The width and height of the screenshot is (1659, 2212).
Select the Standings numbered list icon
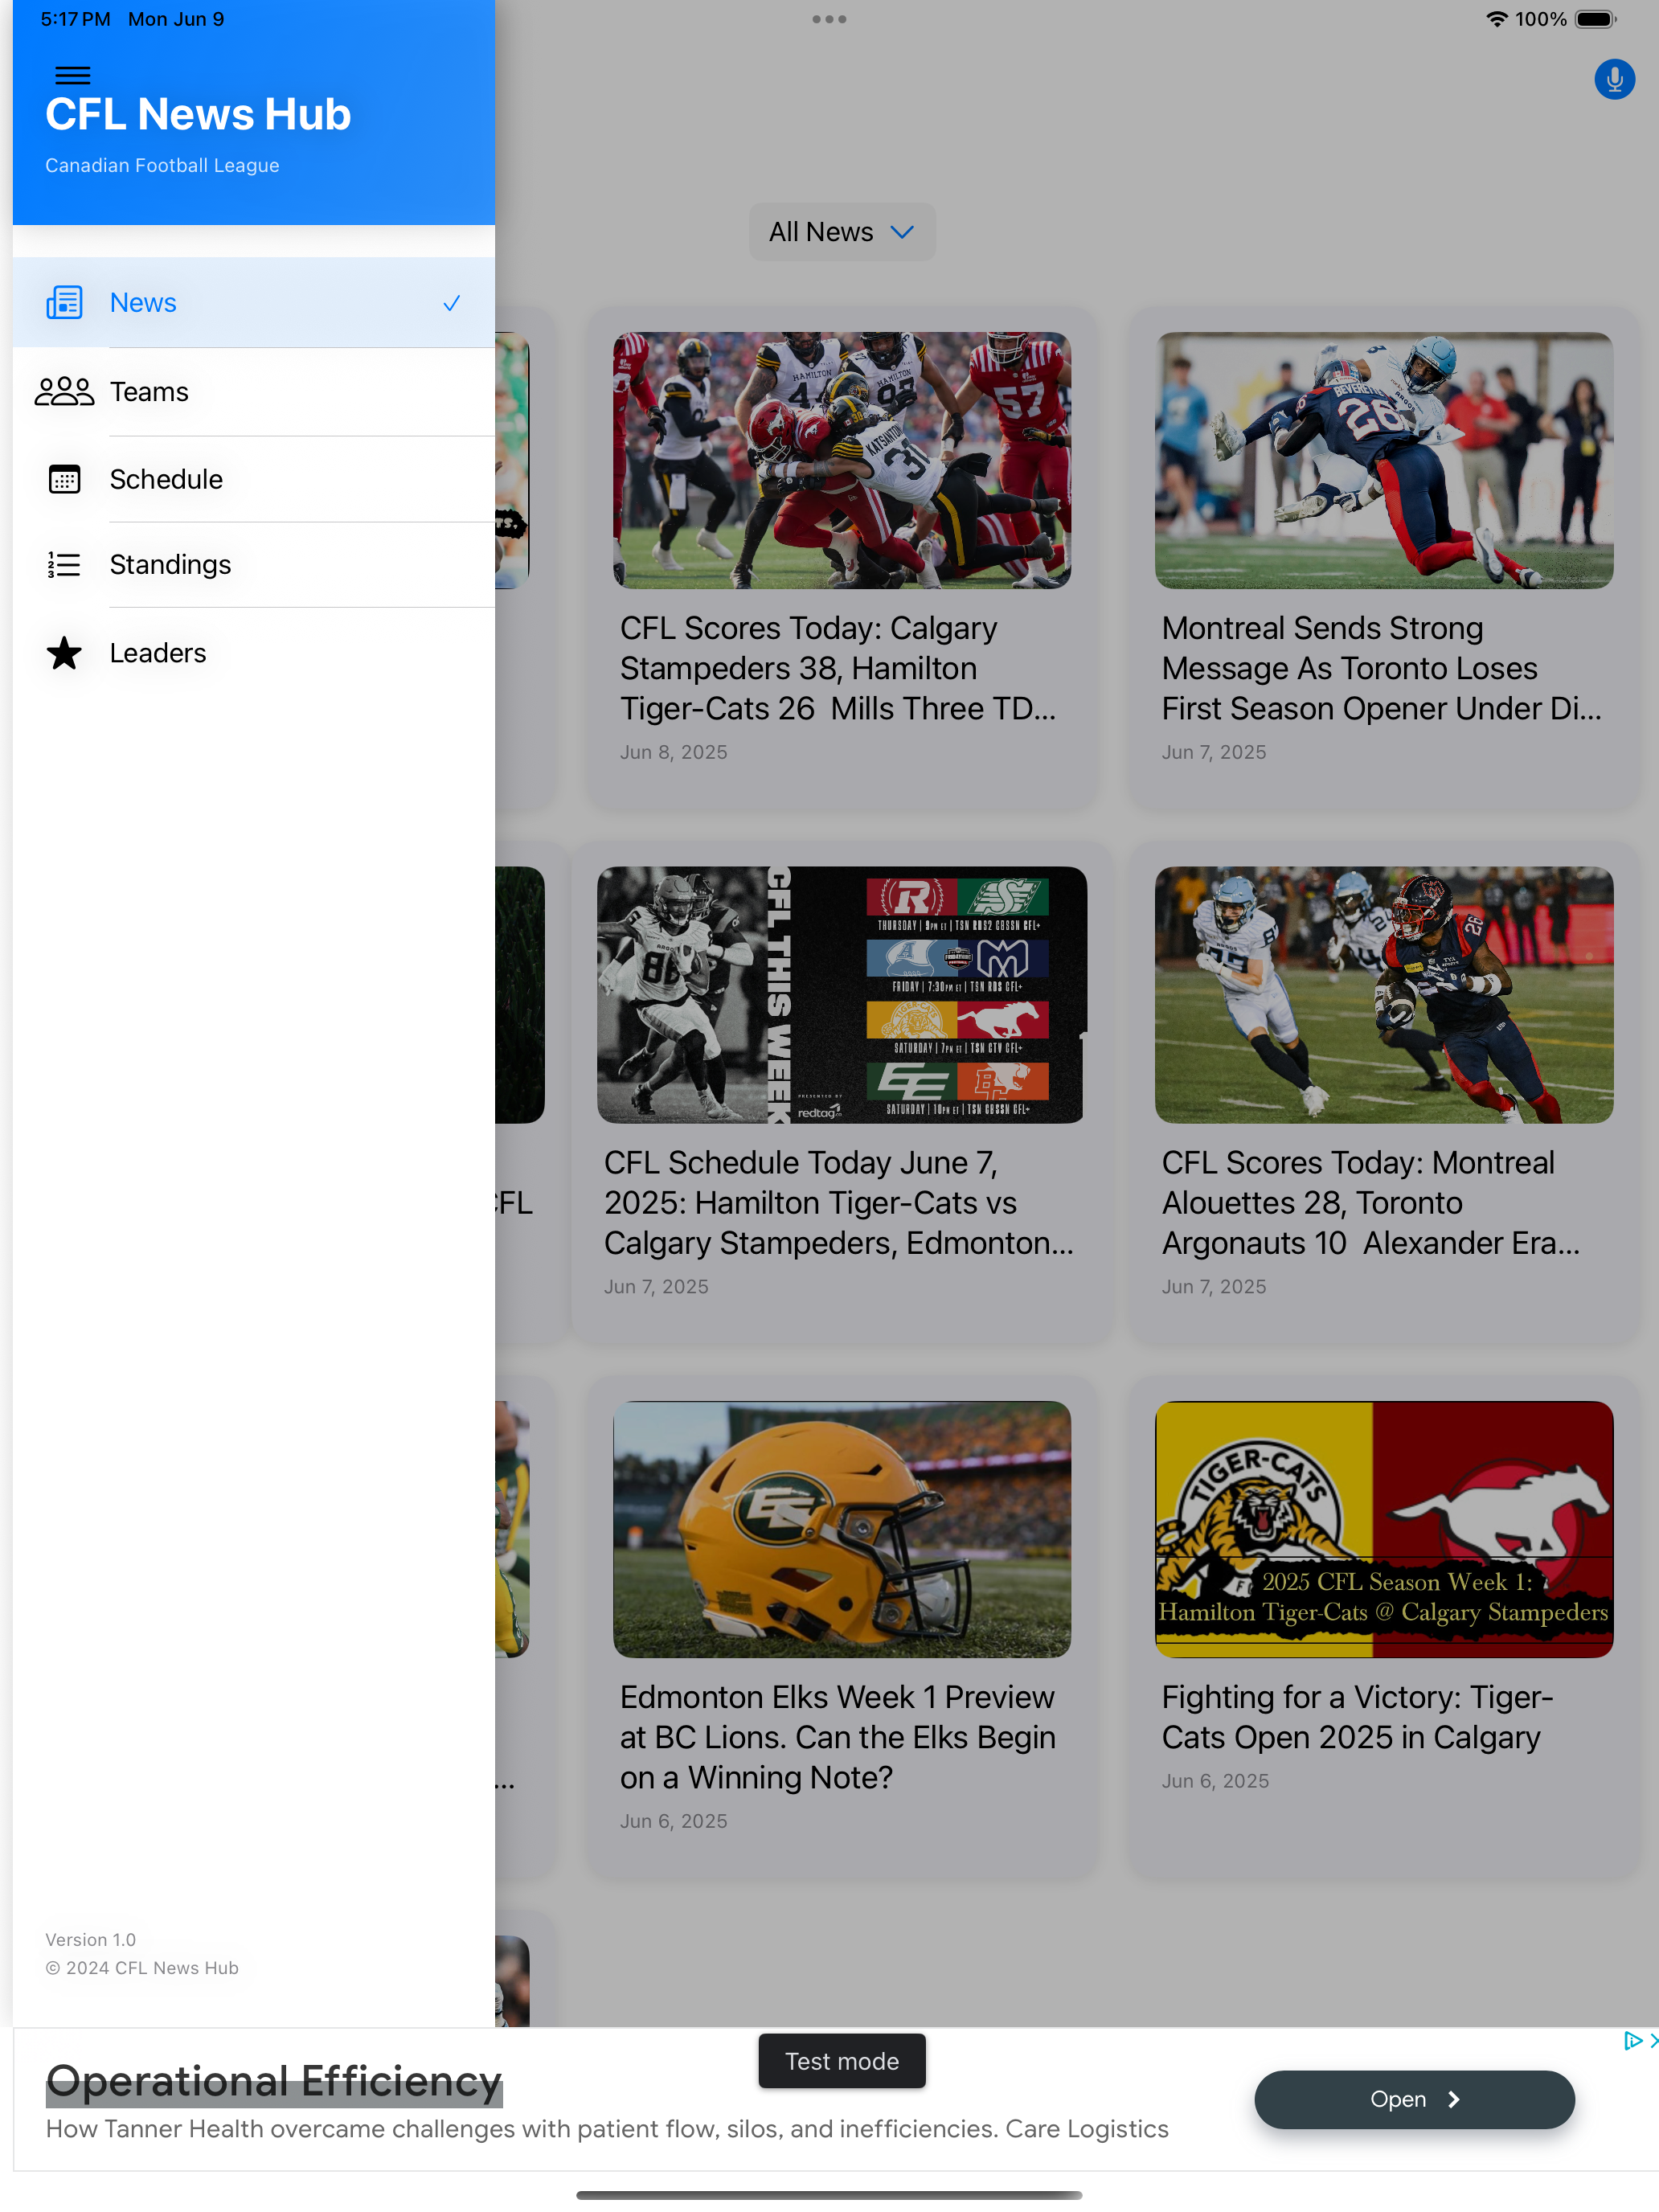pyautogui.click(x=64, y=565)
